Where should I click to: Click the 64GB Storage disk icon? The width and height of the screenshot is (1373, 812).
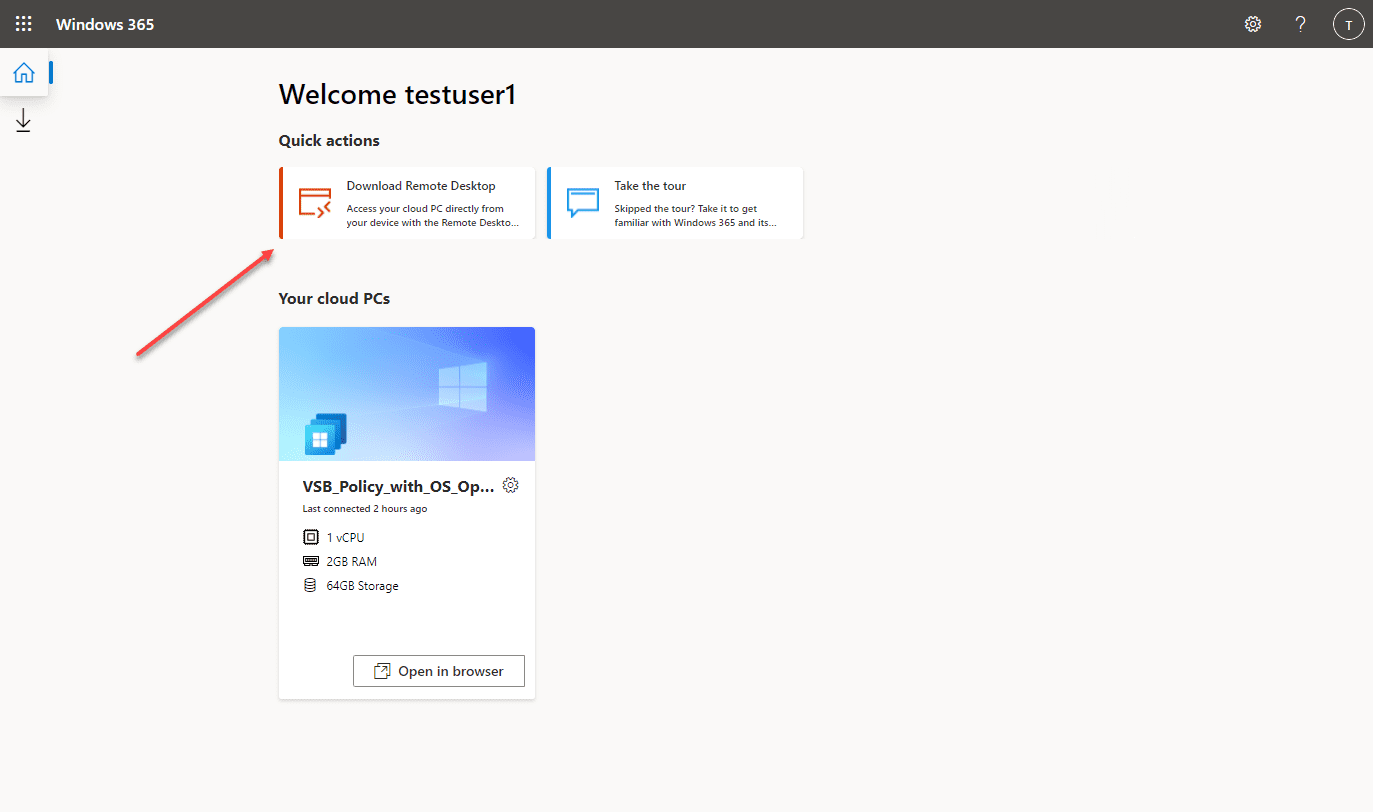point(310,585)
